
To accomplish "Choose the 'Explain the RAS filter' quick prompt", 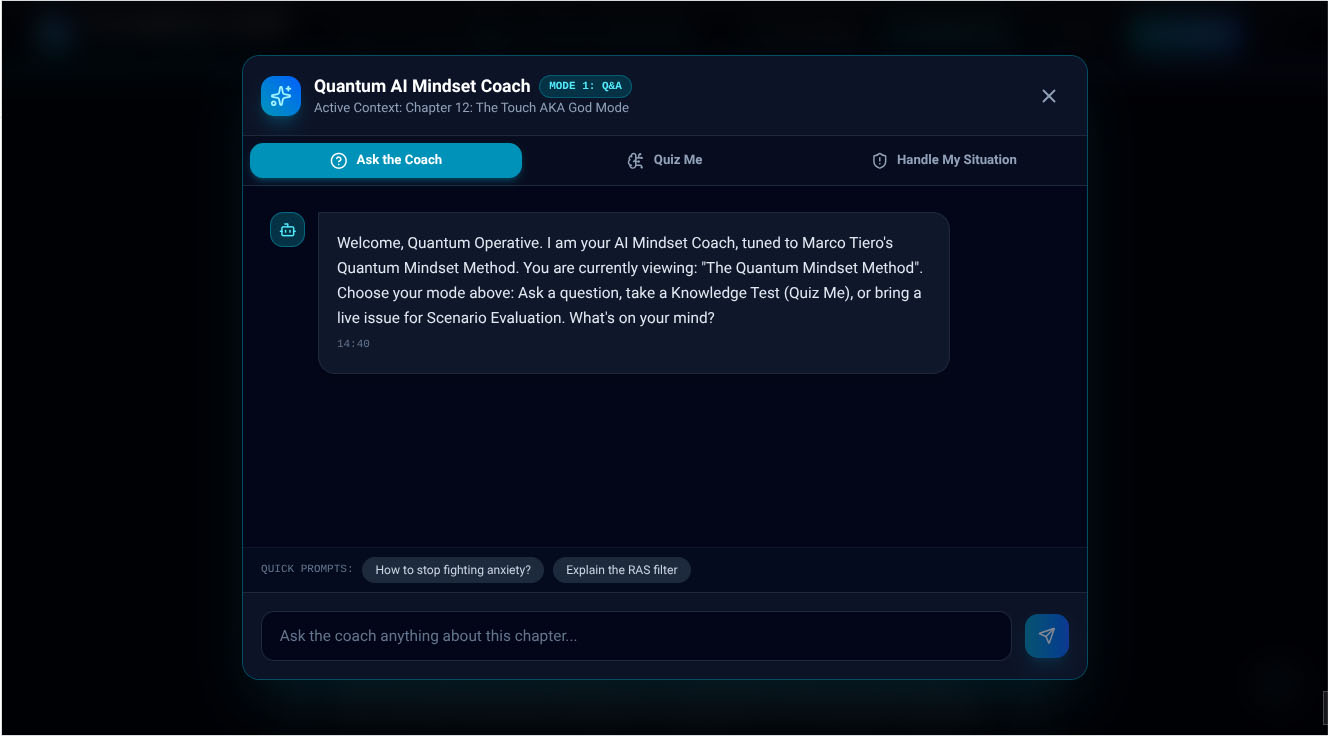I will (622, 570).
